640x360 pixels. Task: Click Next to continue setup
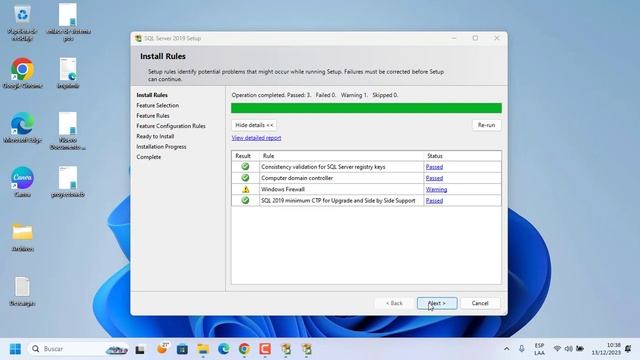coord(437,303)
